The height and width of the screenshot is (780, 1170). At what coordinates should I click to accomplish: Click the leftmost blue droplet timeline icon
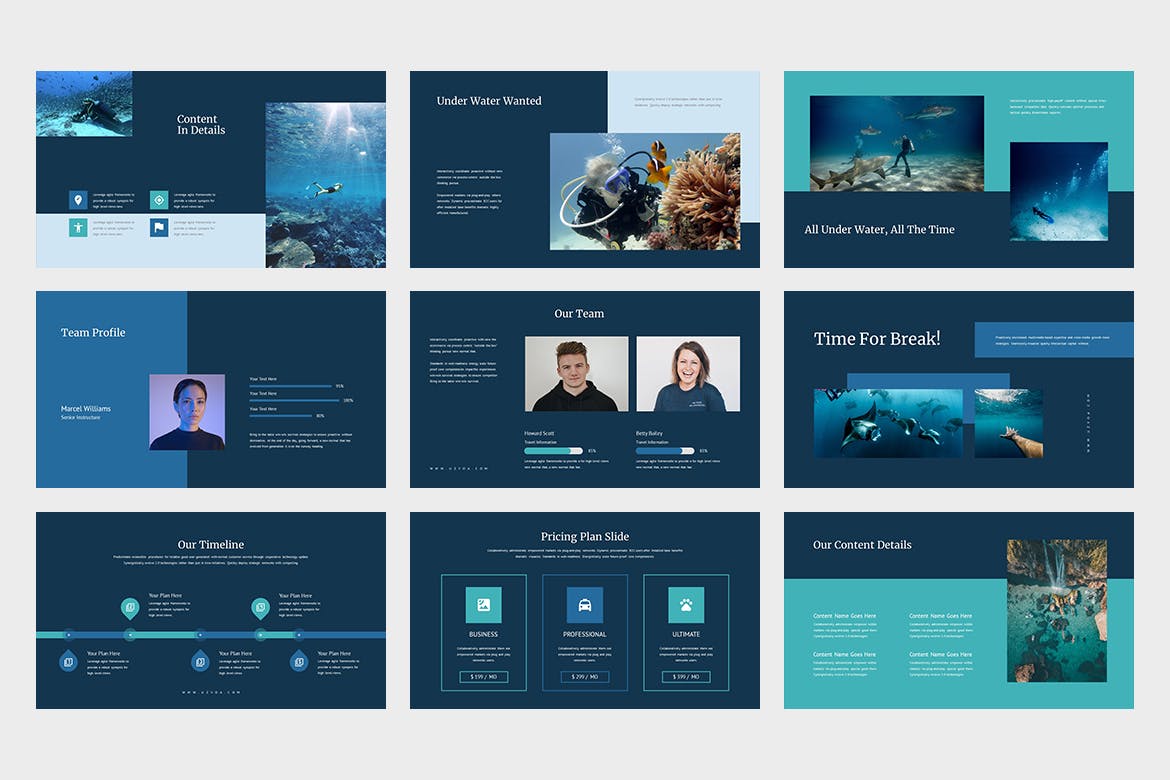[x=68, y=660]
